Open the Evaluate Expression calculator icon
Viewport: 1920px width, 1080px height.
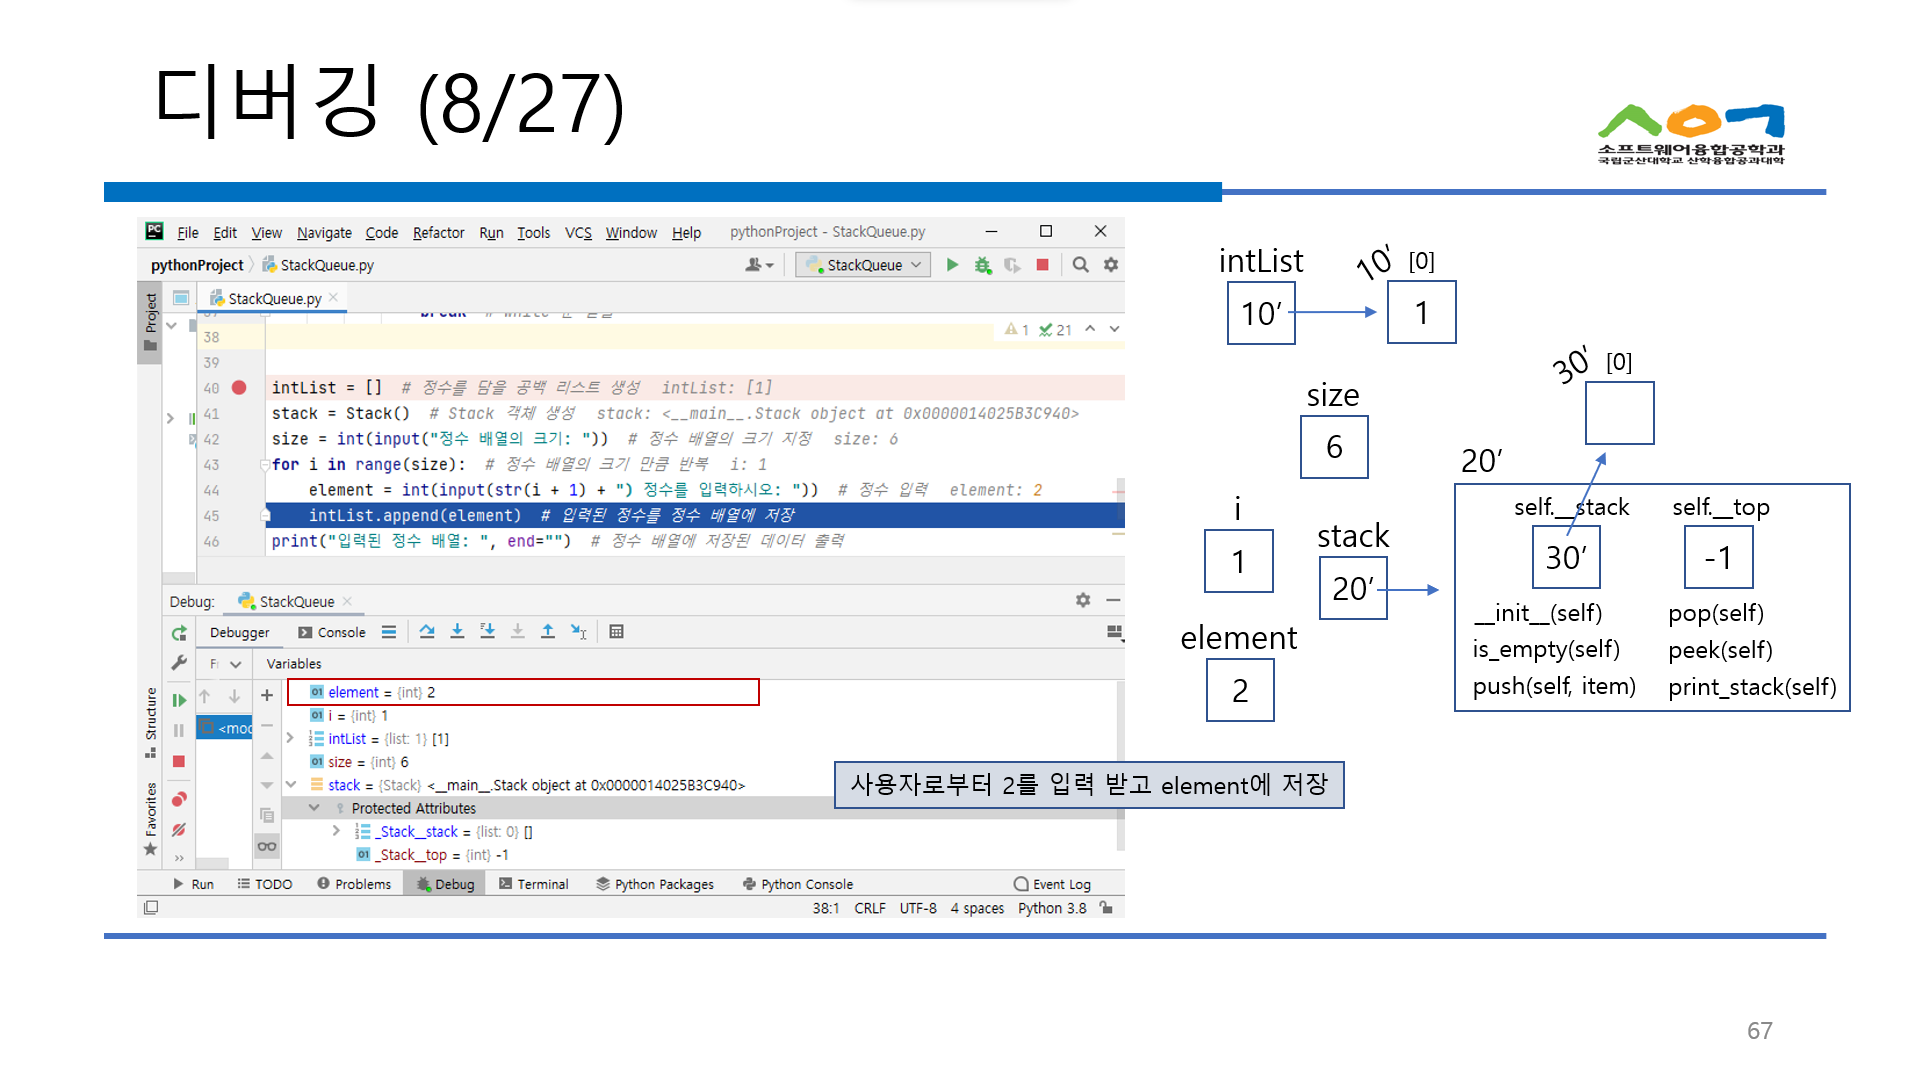616,631
